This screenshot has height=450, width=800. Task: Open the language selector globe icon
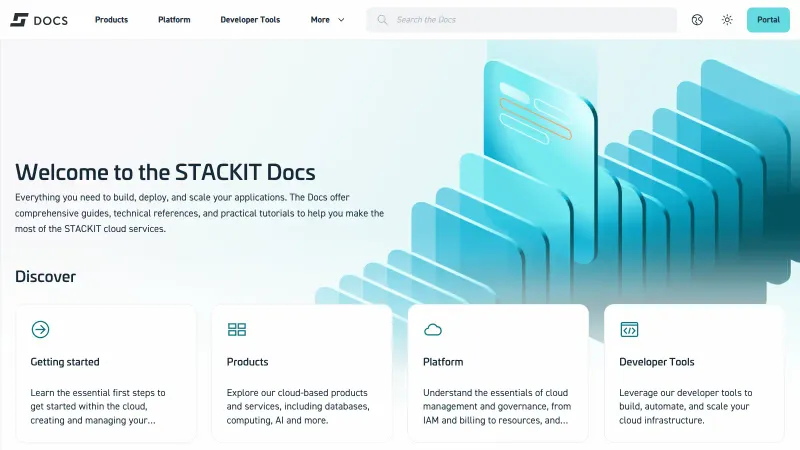698,20
